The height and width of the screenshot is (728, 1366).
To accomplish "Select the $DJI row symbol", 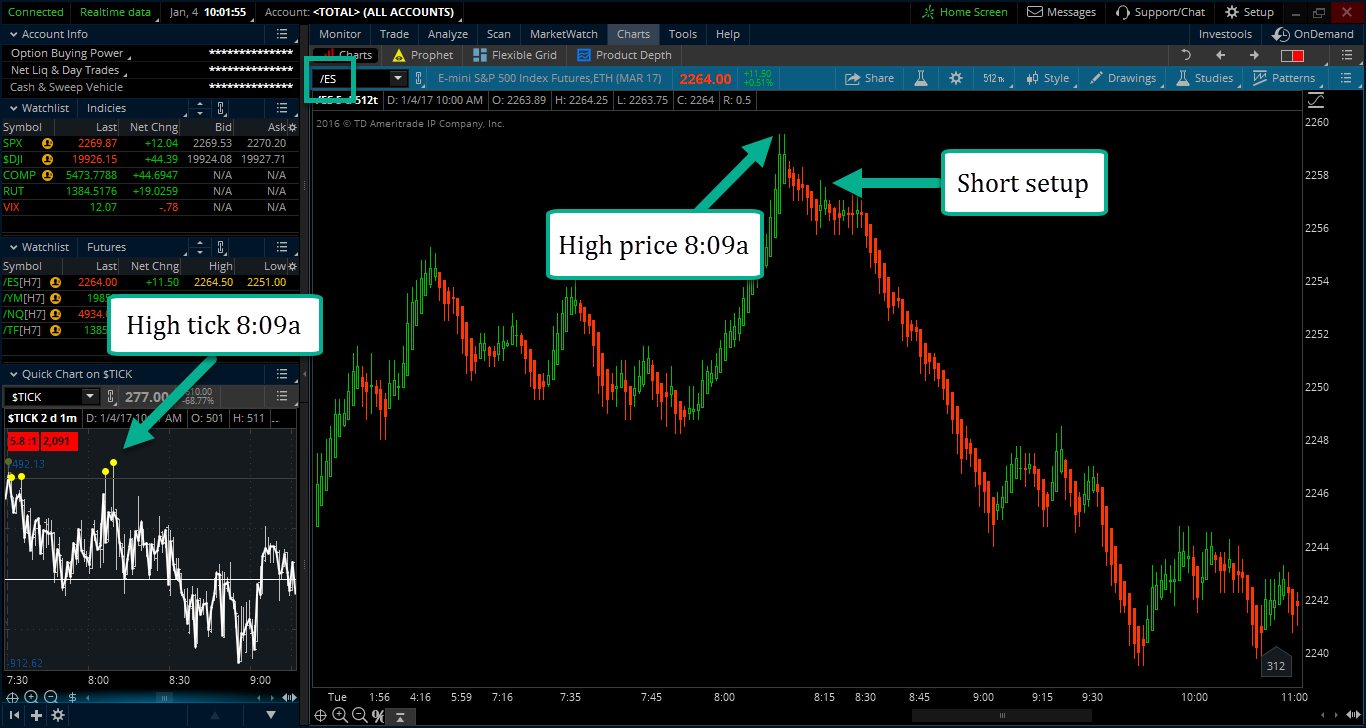I will pyautogui.click(x=12, y=159).
